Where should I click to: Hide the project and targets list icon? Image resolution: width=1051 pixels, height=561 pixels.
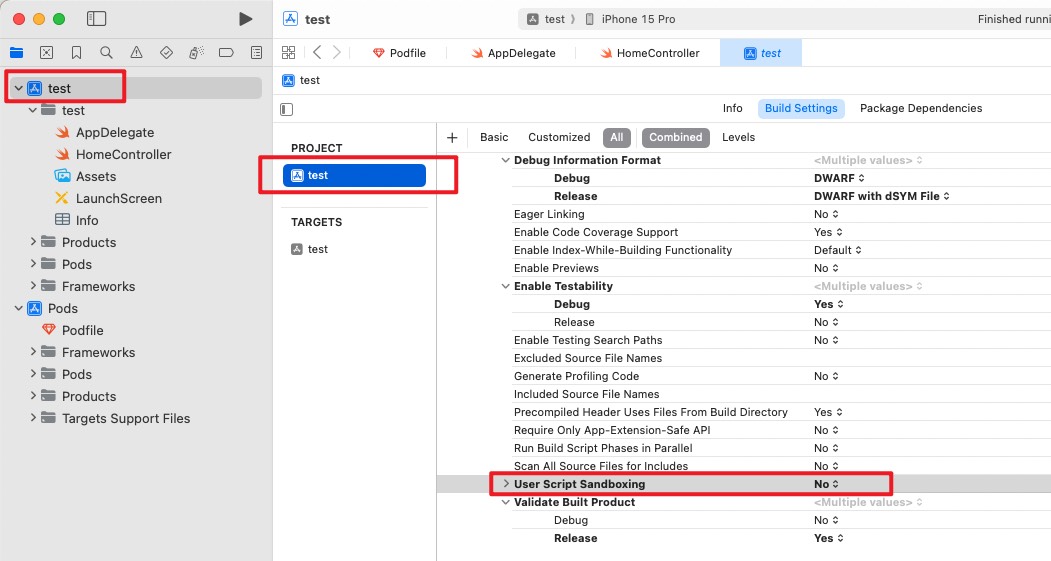pyautogui.click(x=287, y=109)
